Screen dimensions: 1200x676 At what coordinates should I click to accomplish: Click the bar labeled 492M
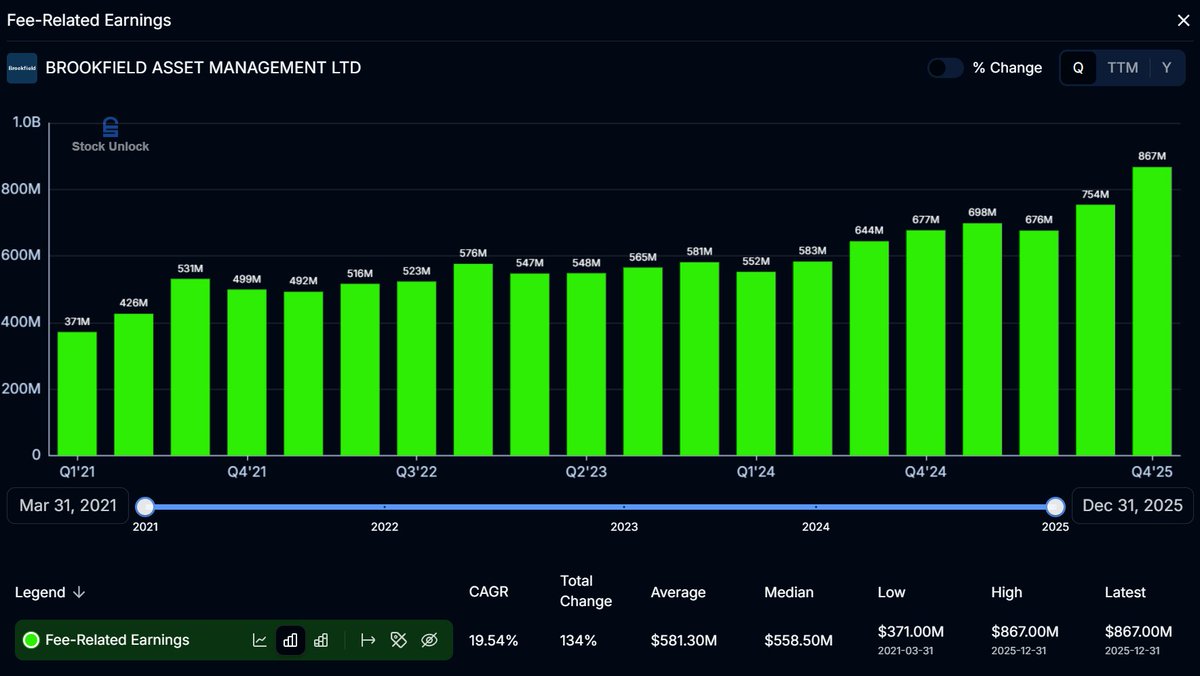tap(303, 374)
